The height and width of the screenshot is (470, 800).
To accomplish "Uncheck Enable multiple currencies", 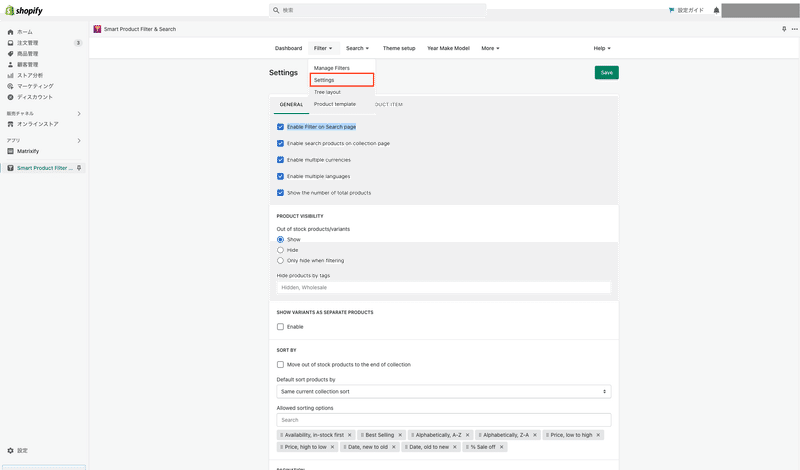I will (280, 160).
